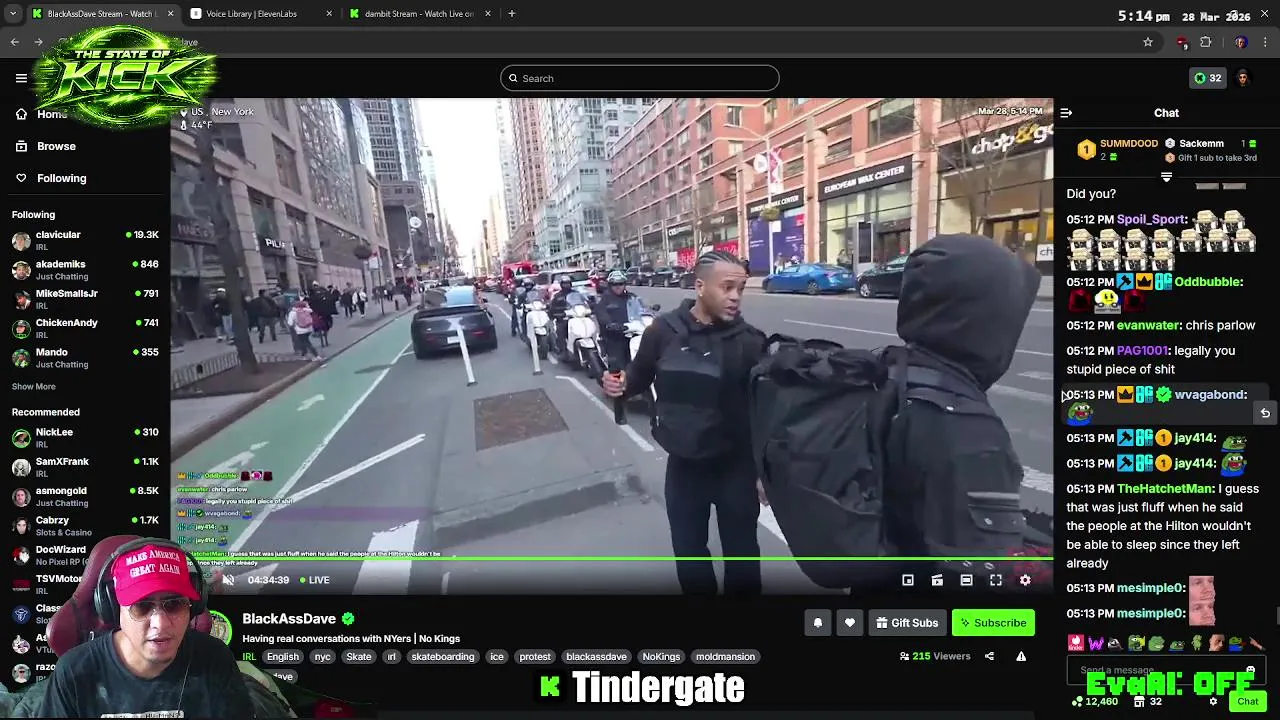Open the Kicks balance showing 32
The height and width of the screenshot is (720, 1280).
[x=1208, y=78]
